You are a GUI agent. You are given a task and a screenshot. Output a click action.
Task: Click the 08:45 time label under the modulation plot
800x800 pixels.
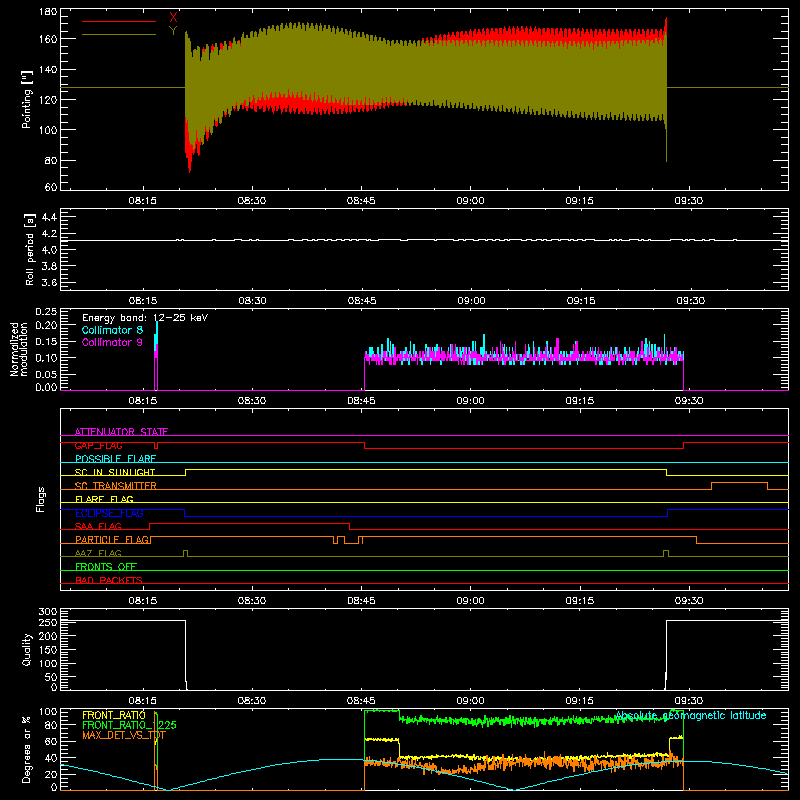click(x=361, y=401)
